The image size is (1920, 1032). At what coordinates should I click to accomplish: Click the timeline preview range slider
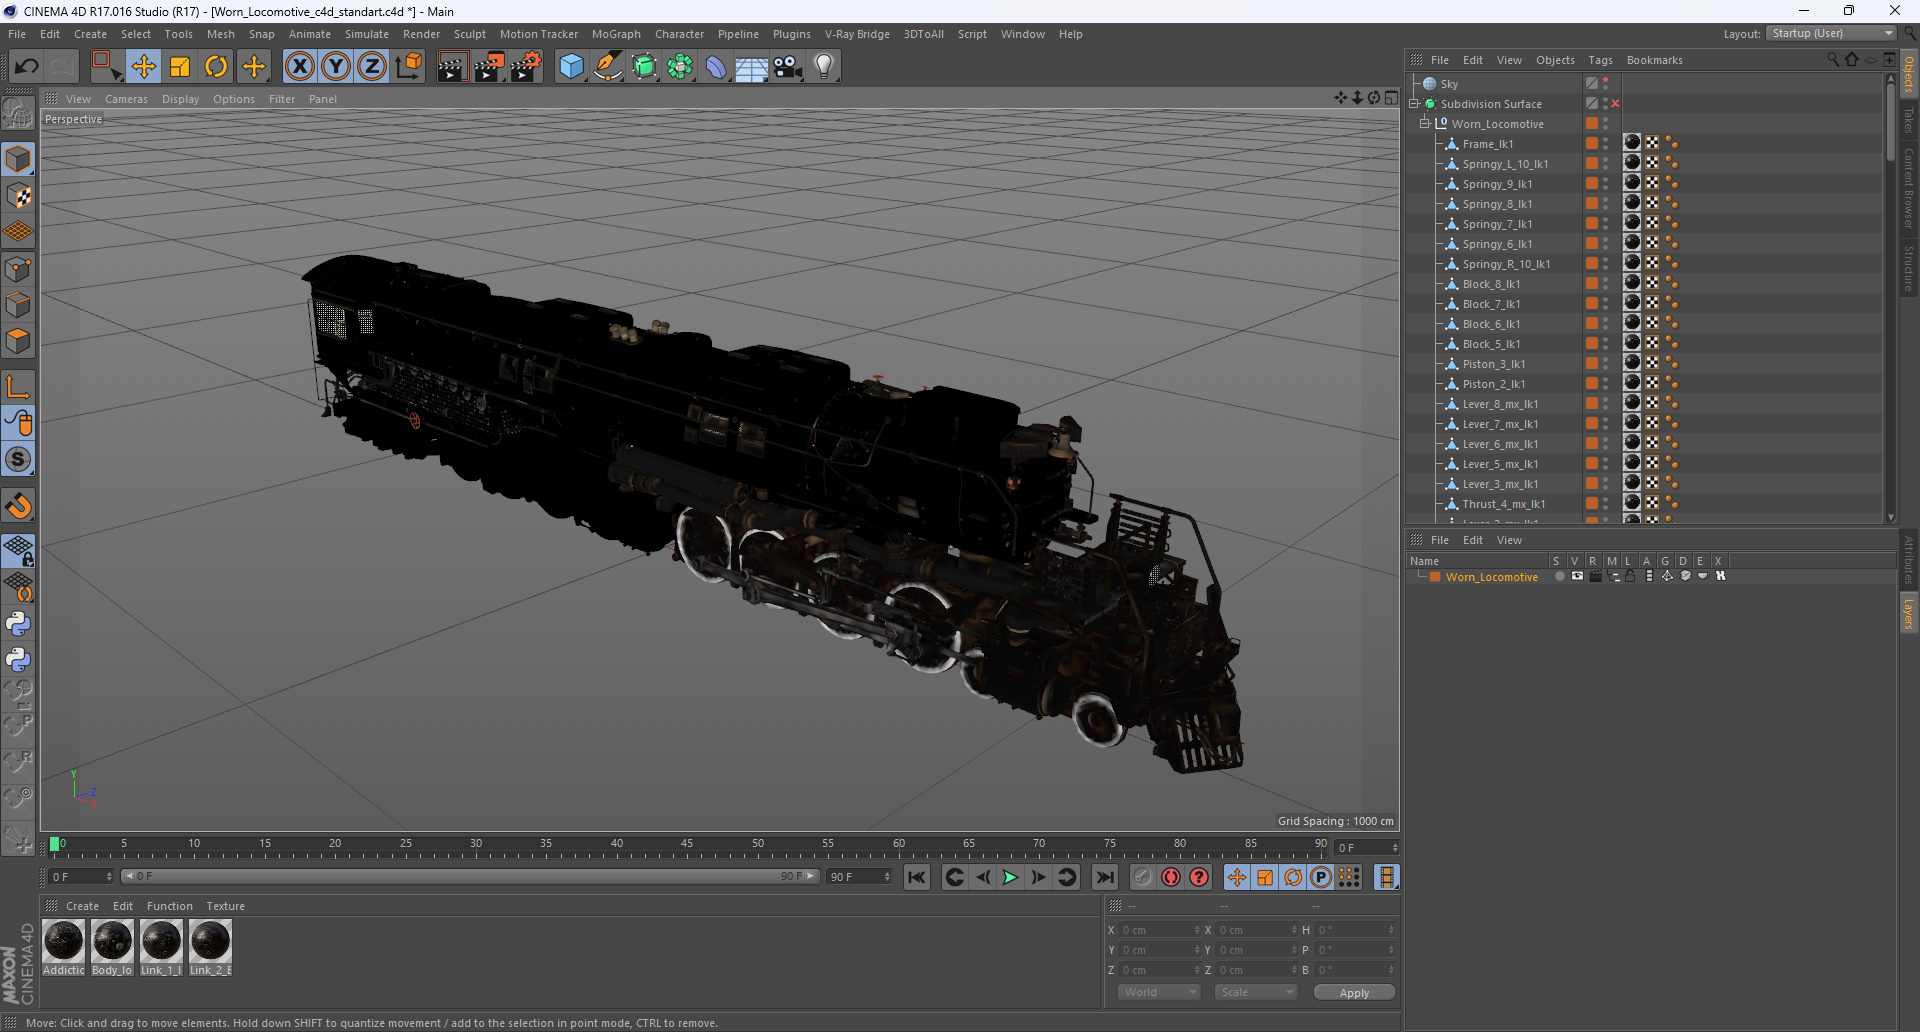tap(470, 877)
